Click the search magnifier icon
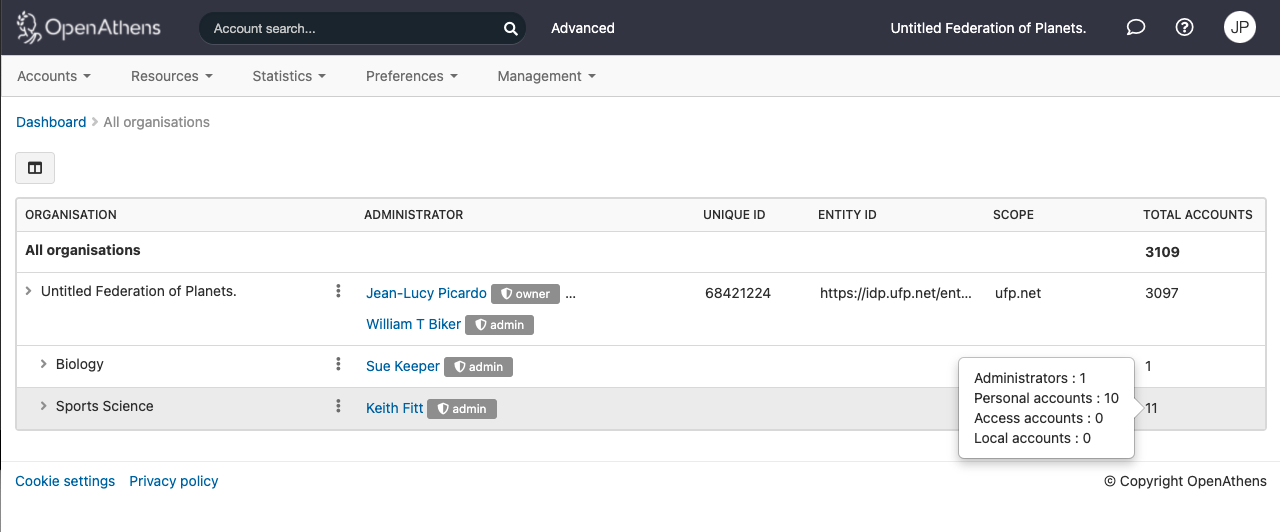 coord(510,28)
